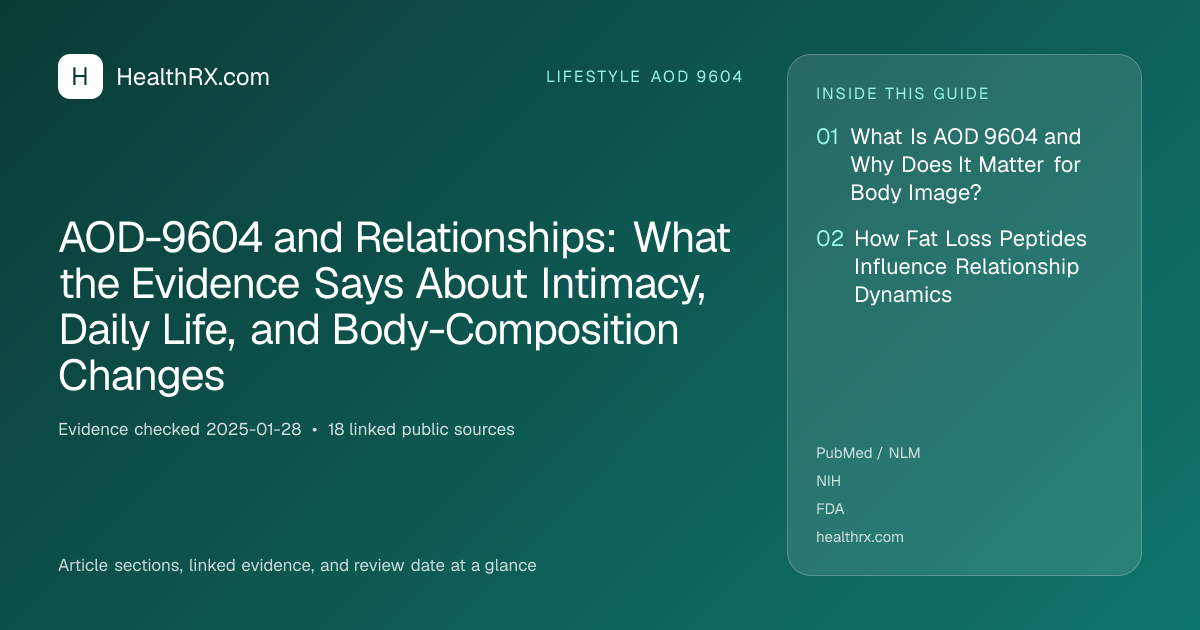Click the HealthRX H logo icon

click(x=80, y=77)
